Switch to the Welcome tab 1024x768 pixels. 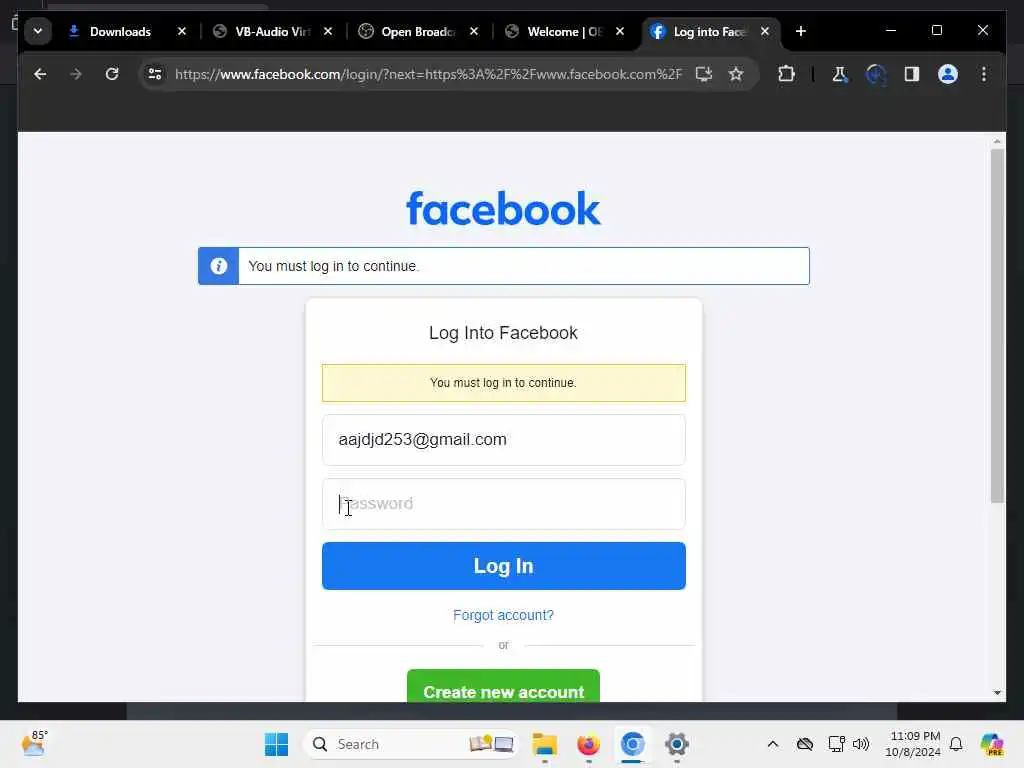pyautogui.click(x=565, y=31)
